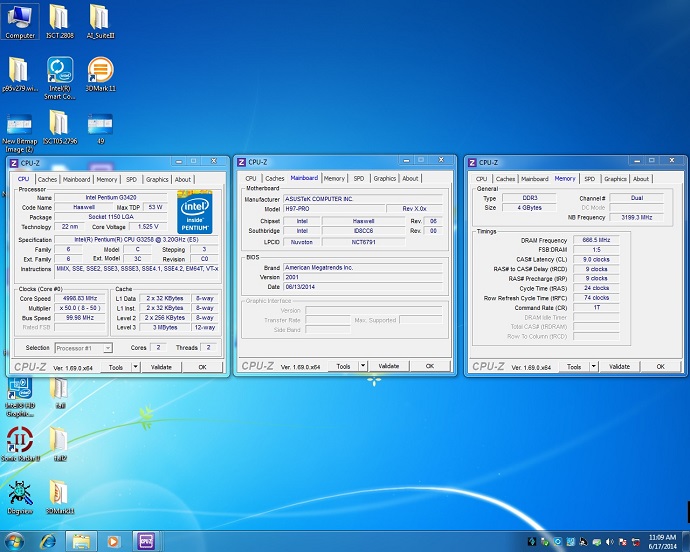690x552 pixels.
Task: Click the NB Frequency 3199.3 MHz value
Action: click(x=637, y=217)
